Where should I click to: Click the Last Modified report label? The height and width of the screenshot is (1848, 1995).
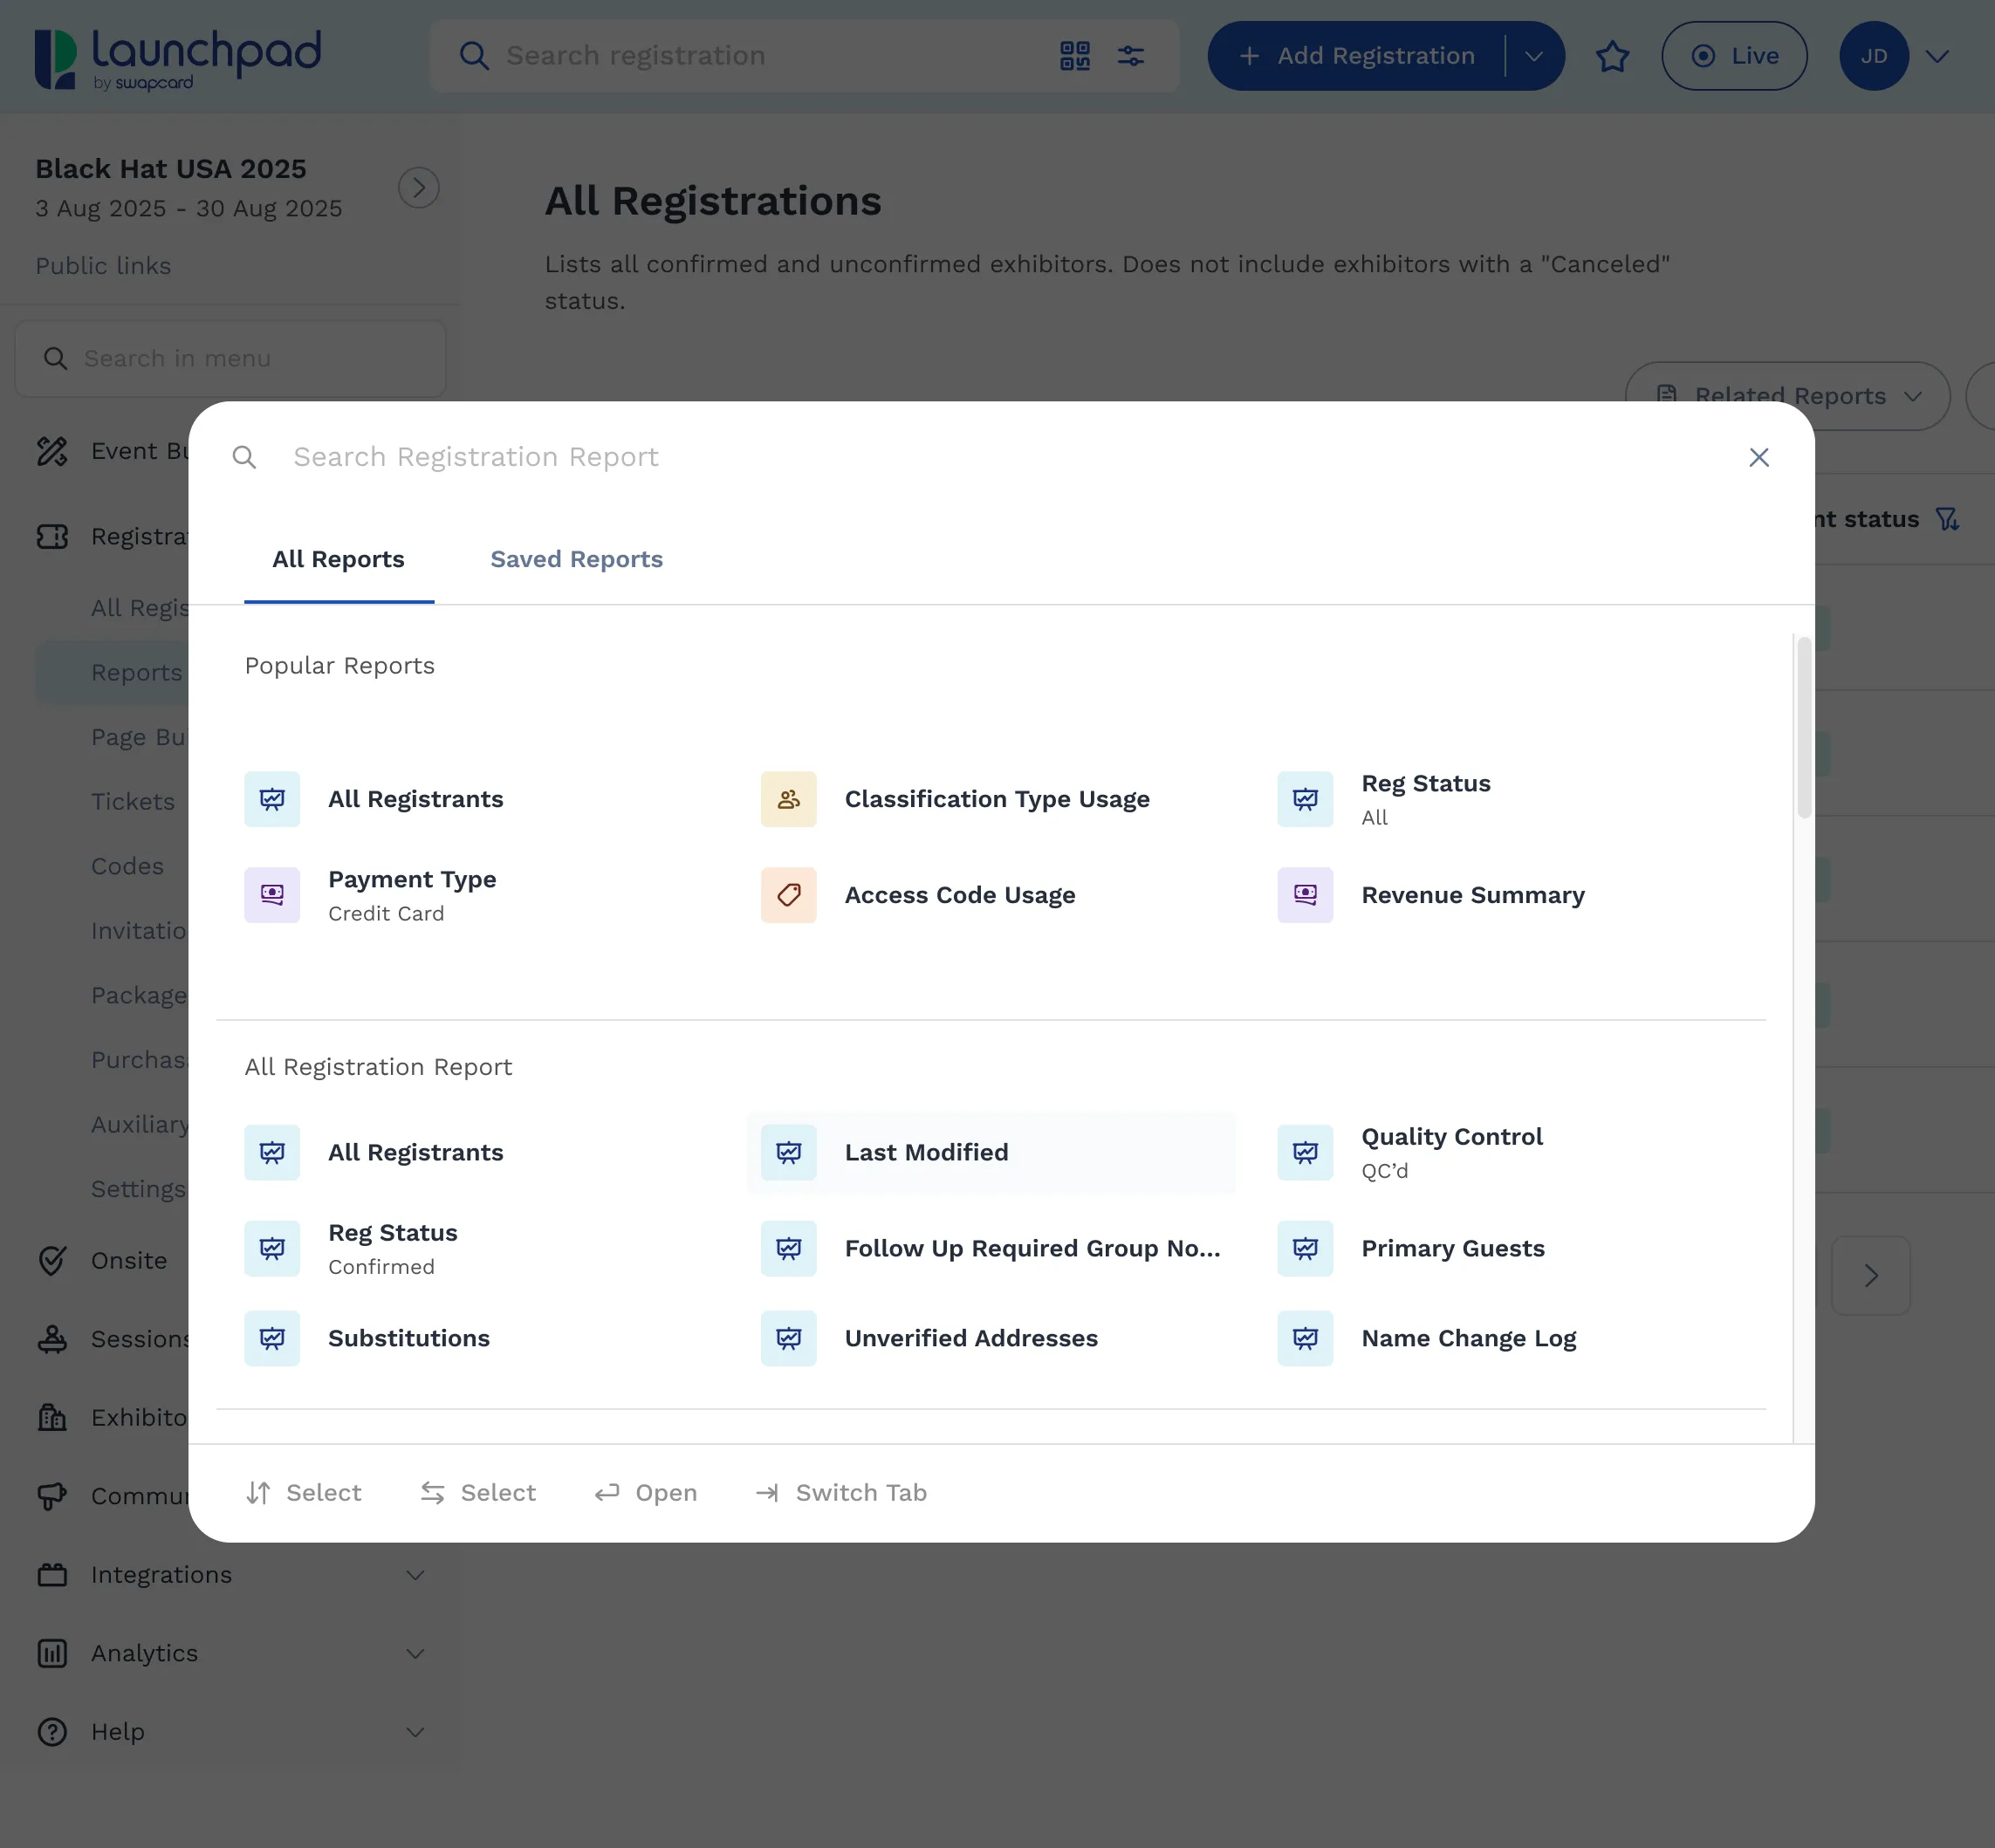tap(926, 1152)
